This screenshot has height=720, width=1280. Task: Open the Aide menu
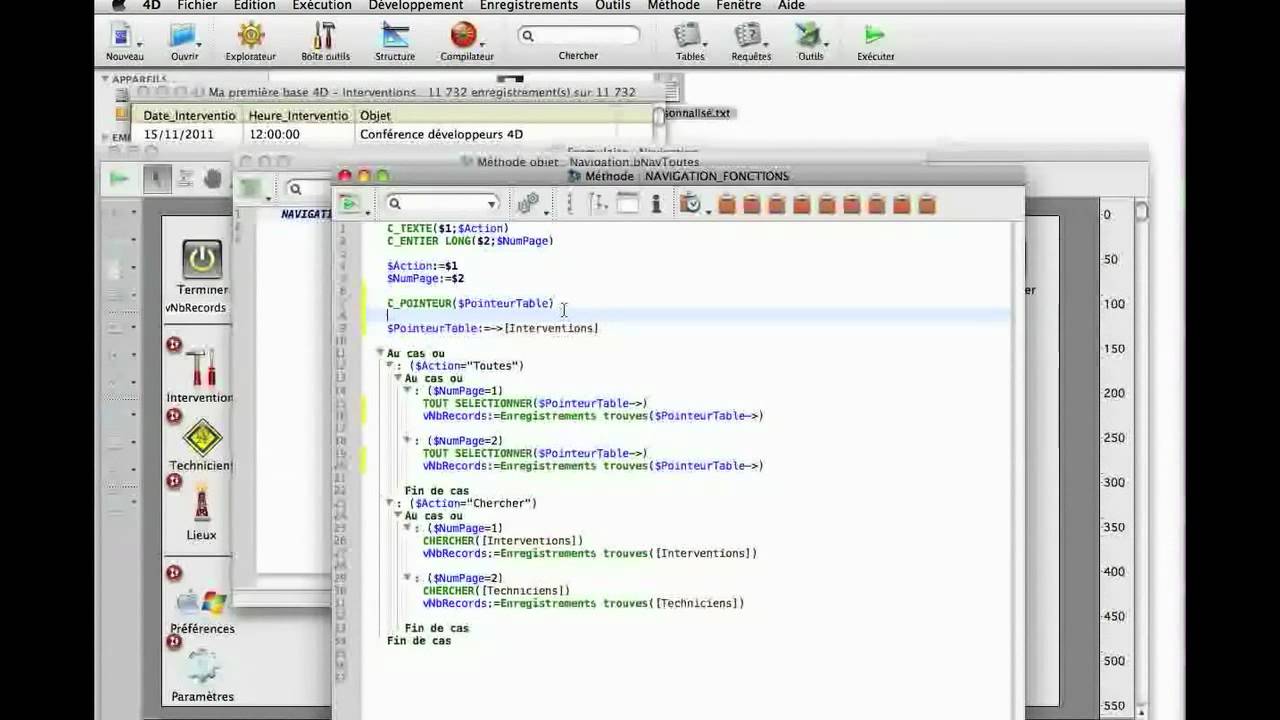(791, 5)
